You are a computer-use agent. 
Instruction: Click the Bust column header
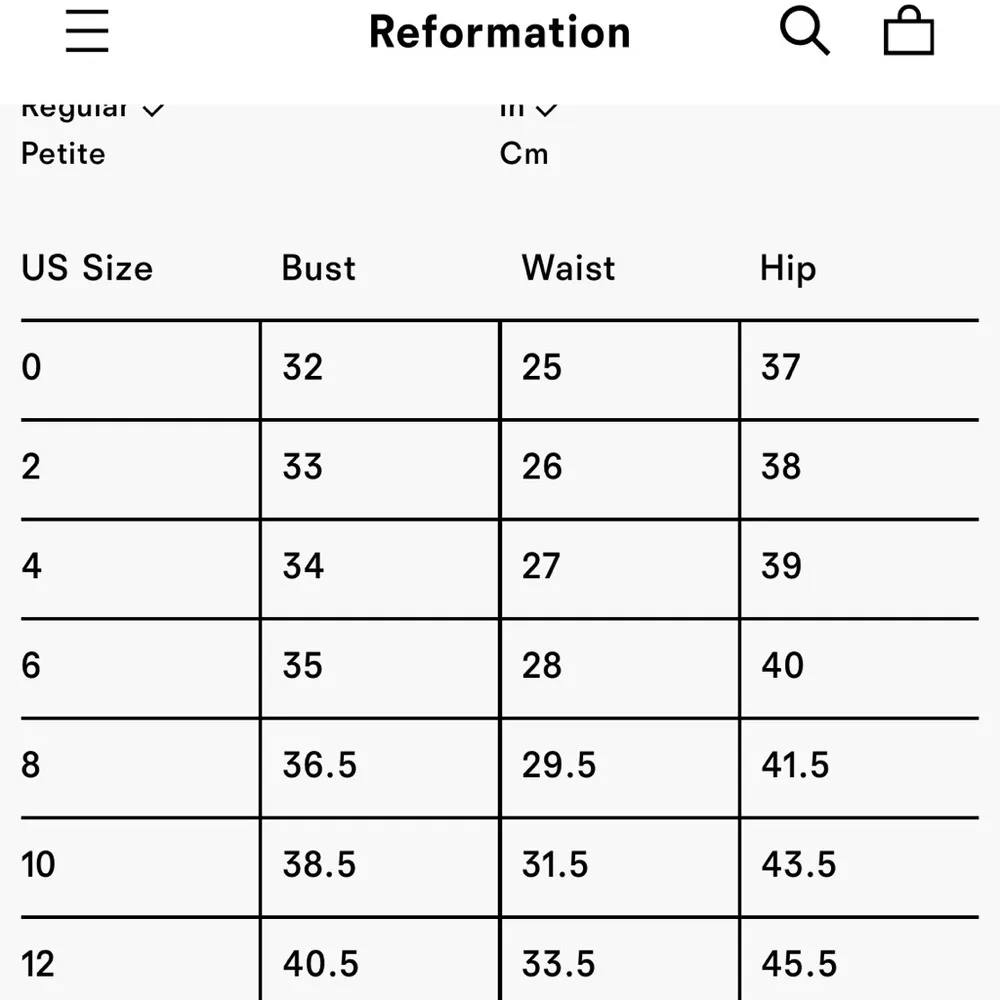coord(318,268)
